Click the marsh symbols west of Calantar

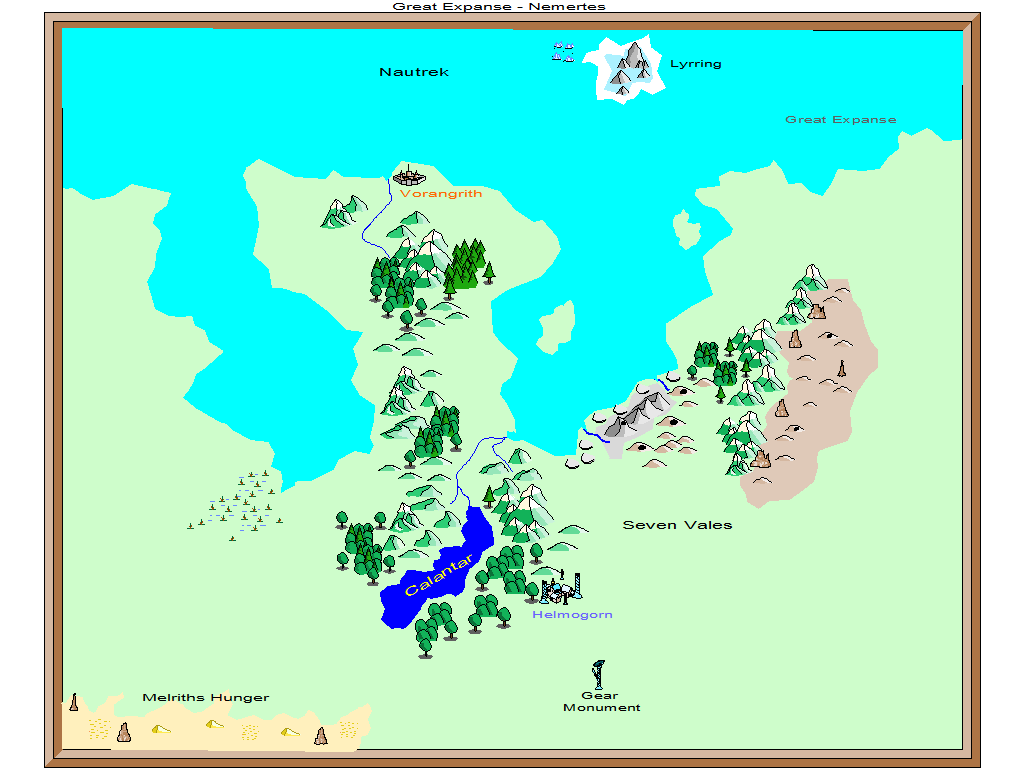click(236, 505)
